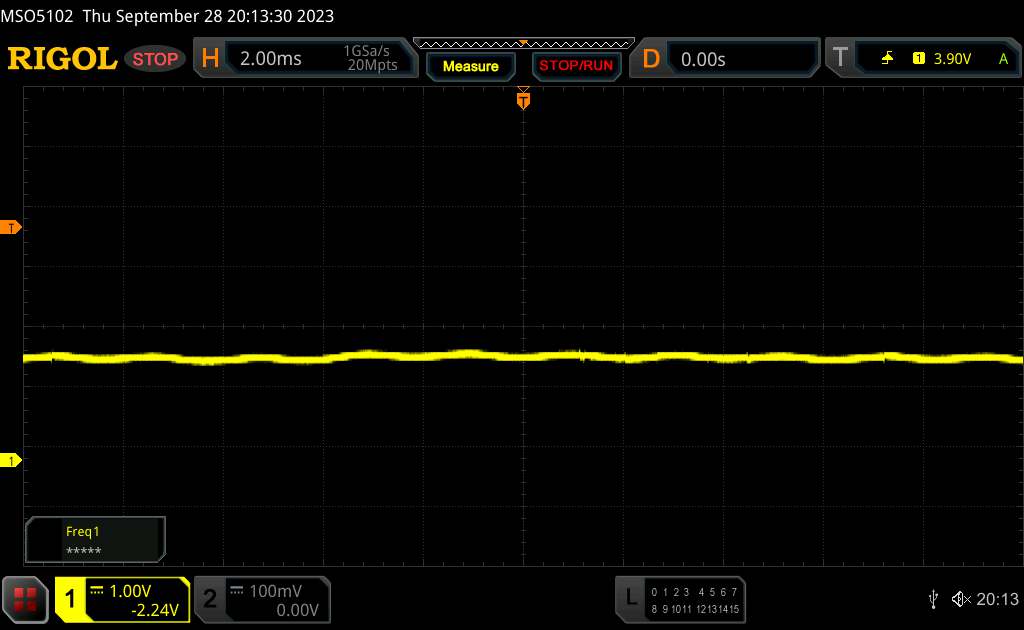Viewport: 1024px width, 630px height.
Task: Open the horizontal timebase 2.00ms setting
Action: click(271, 59)
